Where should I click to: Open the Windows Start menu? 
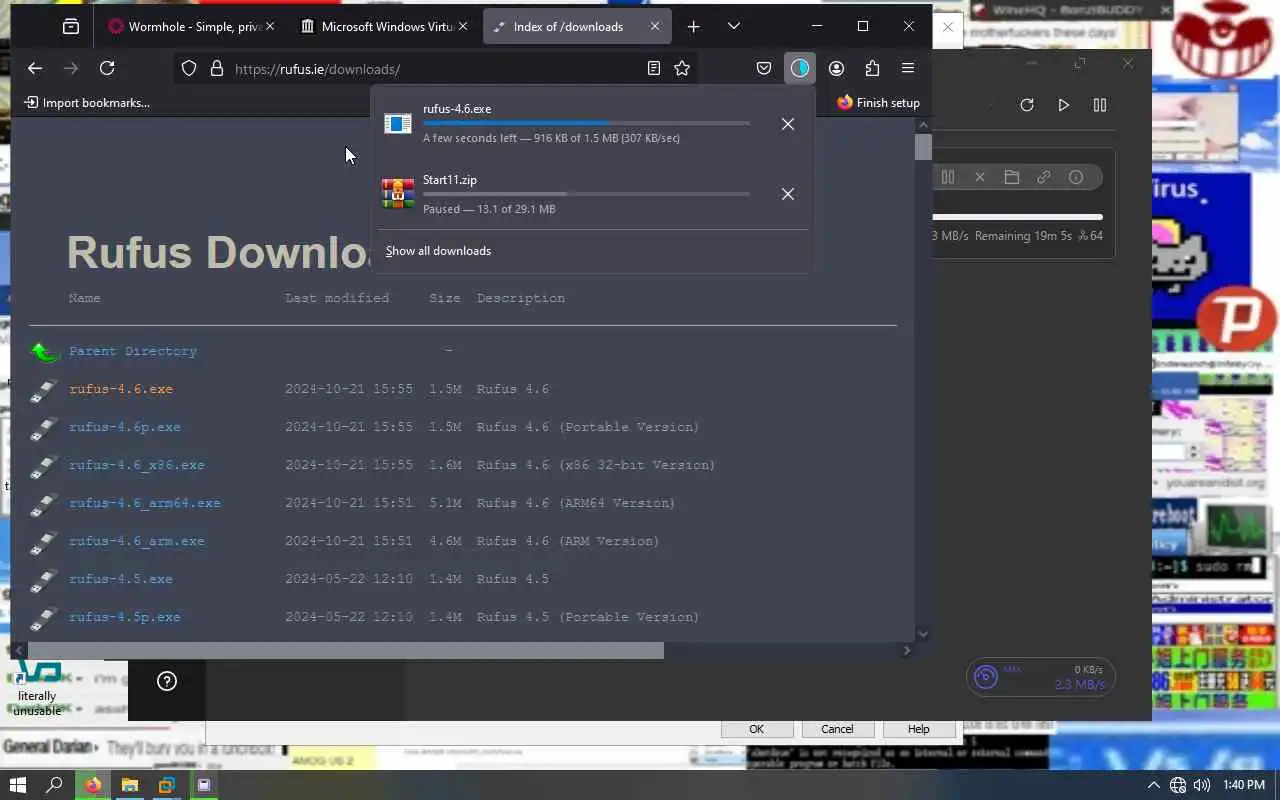[x=18, y=785]
